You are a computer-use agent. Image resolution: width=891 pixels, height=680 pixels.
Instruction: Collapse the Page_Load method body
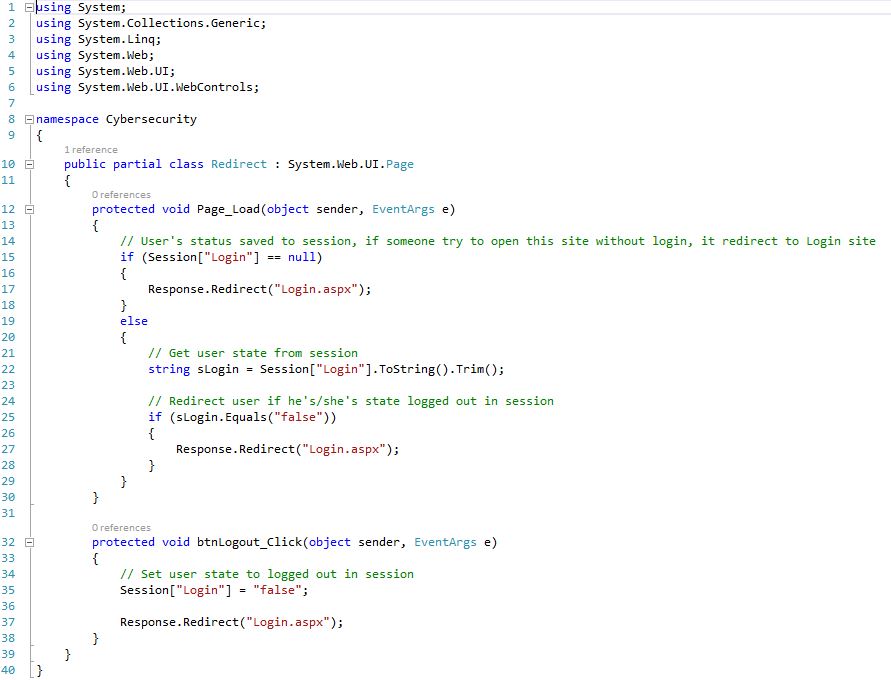(28, 209)
